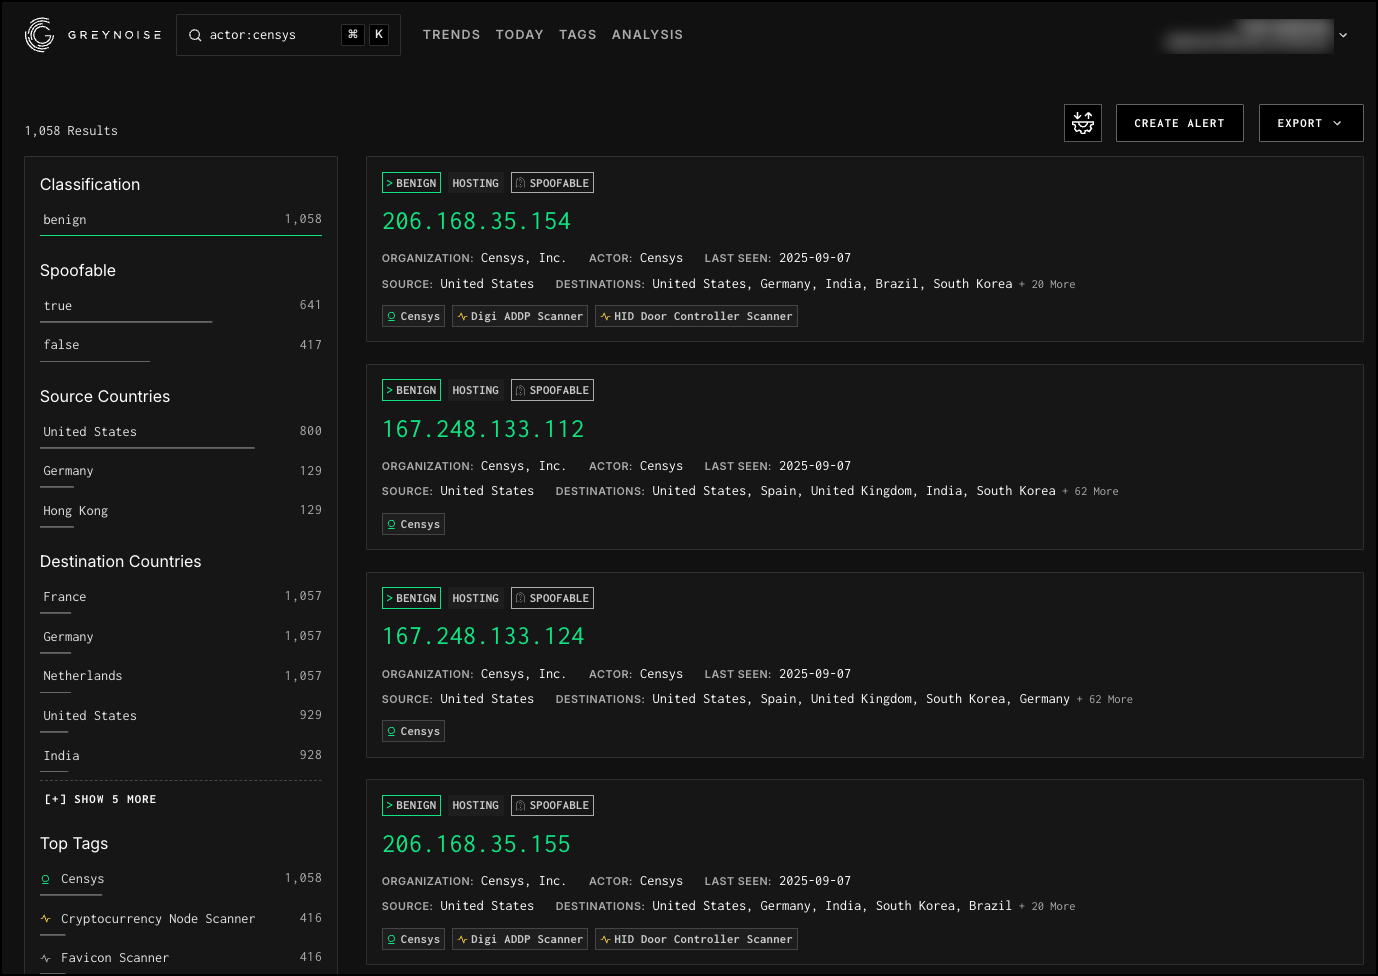This screenshot has height=976, width=1378.
Task: Click the bulk analysis icon button beside Create Alert
Action: pyautogui.click(x=1083, y=123)
